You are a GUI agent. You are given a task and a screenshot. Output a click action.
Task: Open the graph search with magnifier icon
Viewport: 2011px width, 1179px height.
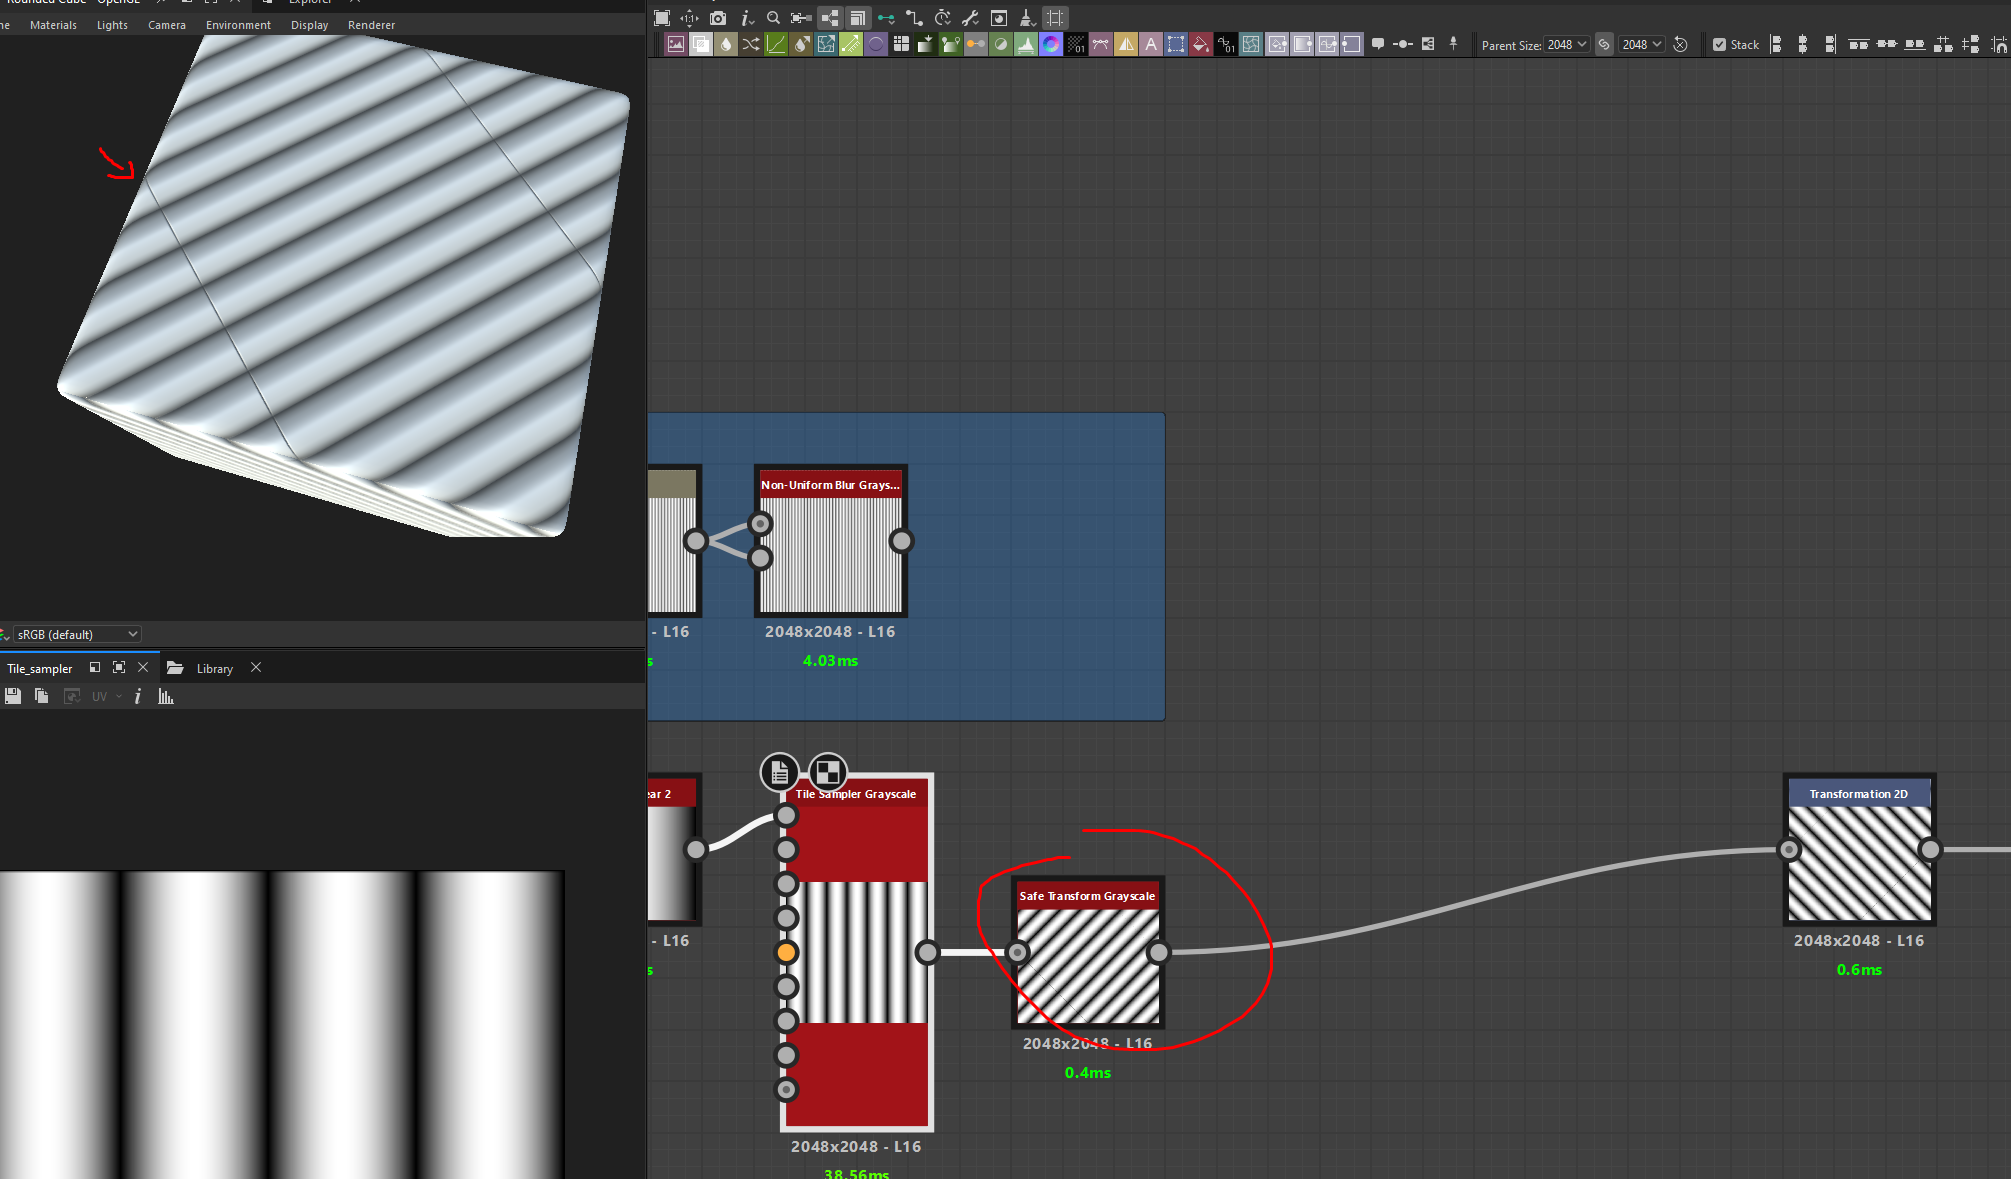(773, 18)
